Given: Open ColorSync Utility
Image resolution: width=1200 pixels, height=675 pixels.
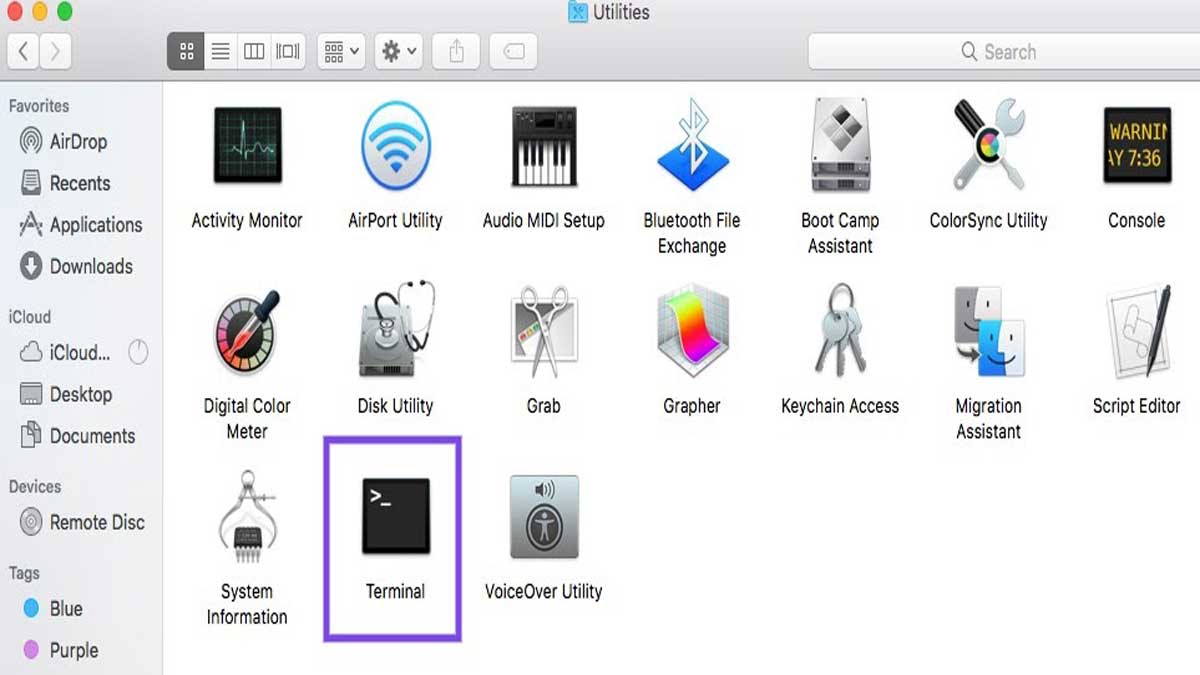Looking at the screenshot, I should coord(987,145).
